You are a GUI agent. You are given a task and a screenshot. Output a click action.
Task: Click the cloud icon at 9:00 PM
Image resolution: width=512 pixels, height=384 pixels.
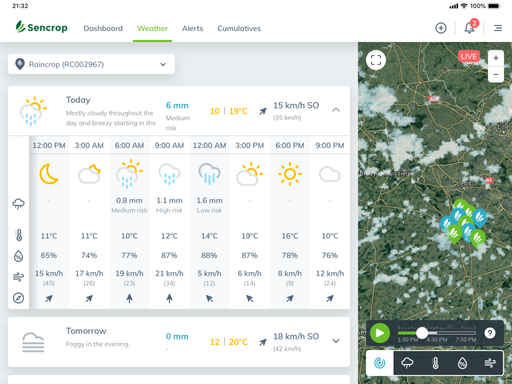click(330, 174)
